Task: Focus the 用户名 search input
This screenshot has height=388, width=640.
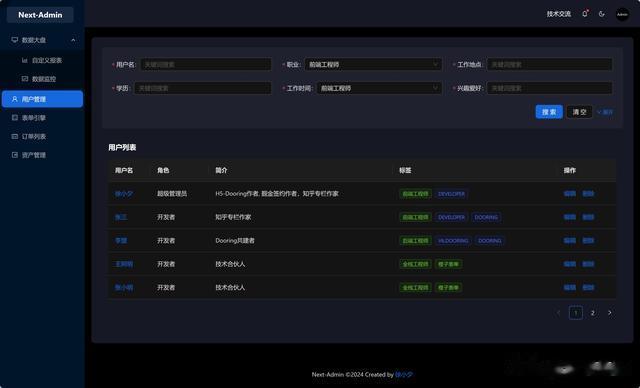Action: coord(206,64)
